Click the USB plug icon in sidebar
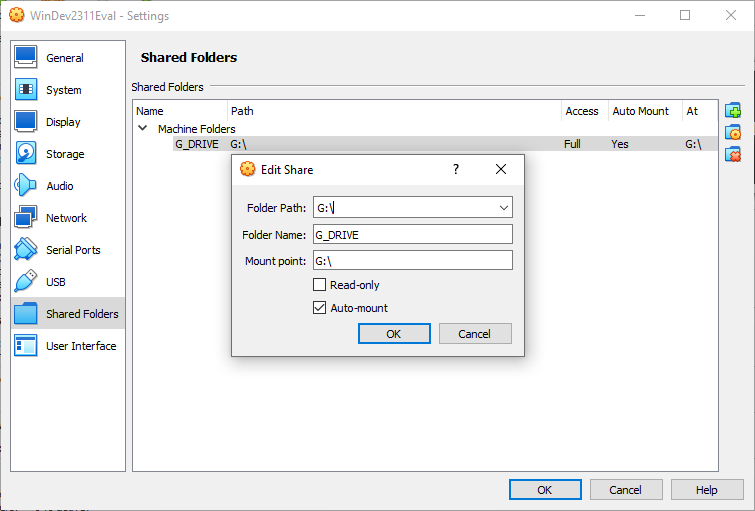The image size is (755, 511). click(x=26, y=282)
